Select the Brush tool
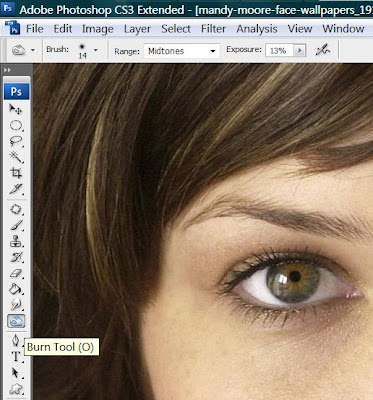The width and height of the screenshot is (373, 400). coord(16,226)
